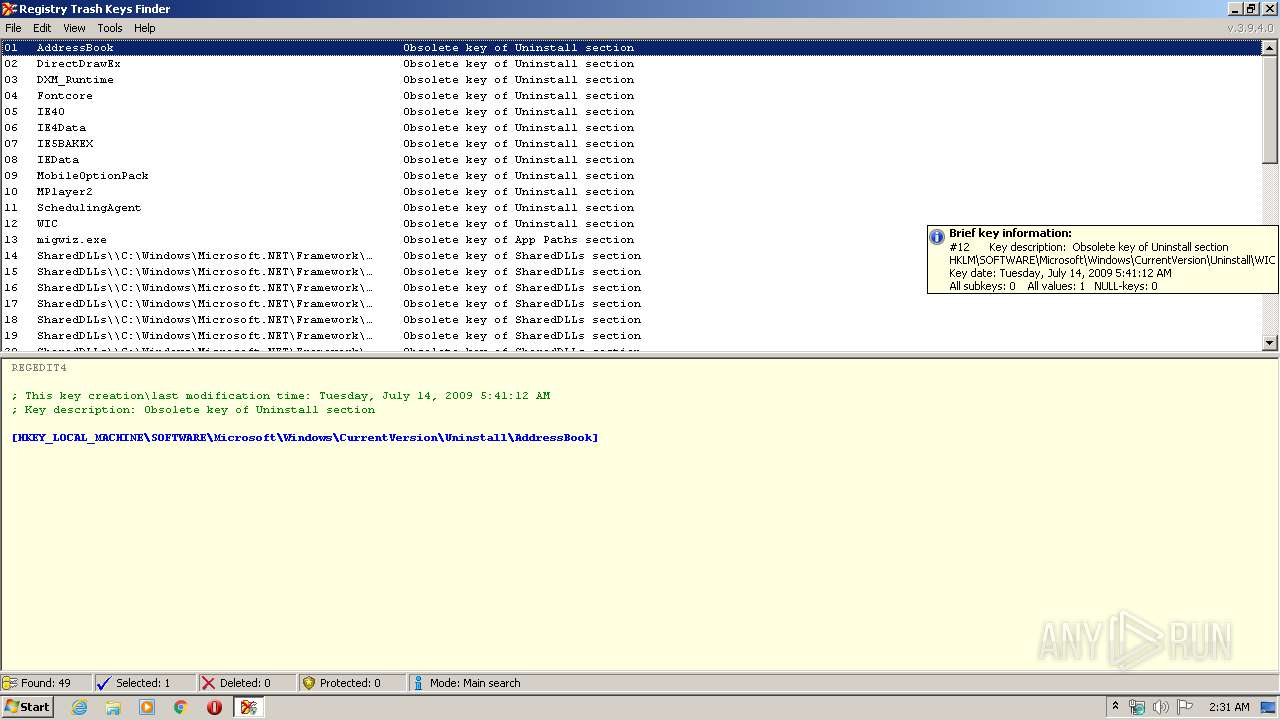Image resolution: width=1280 pixels, height=720 pixels.
Task: Click the Found: 49 status icon
Action: pos(10,683)
